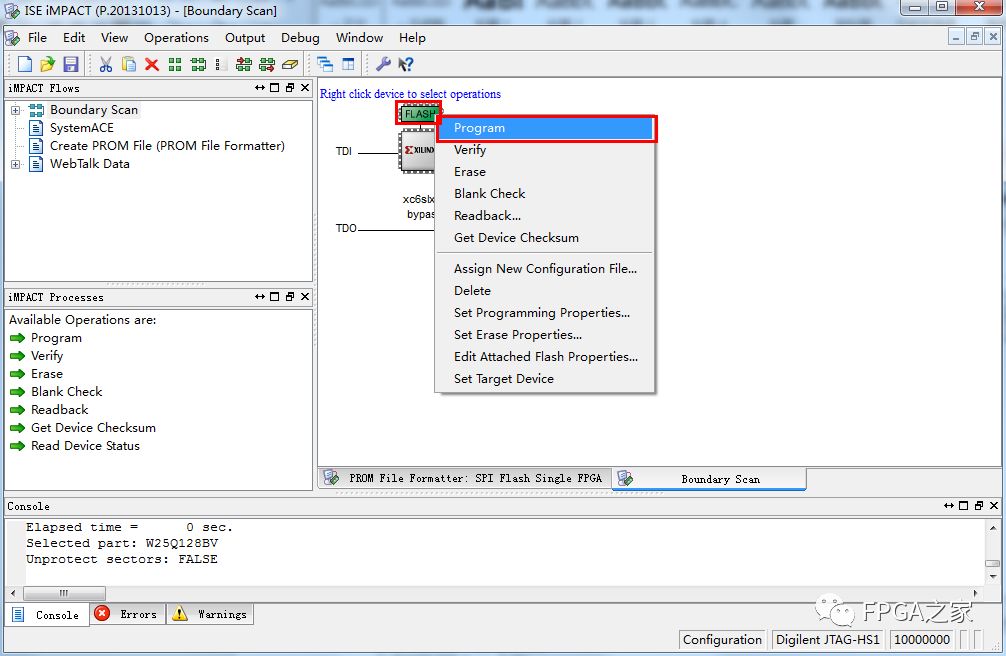The width and height of the screenshot is (1006, 656).
Task: Float the Console panel
Action: [978, 506]
